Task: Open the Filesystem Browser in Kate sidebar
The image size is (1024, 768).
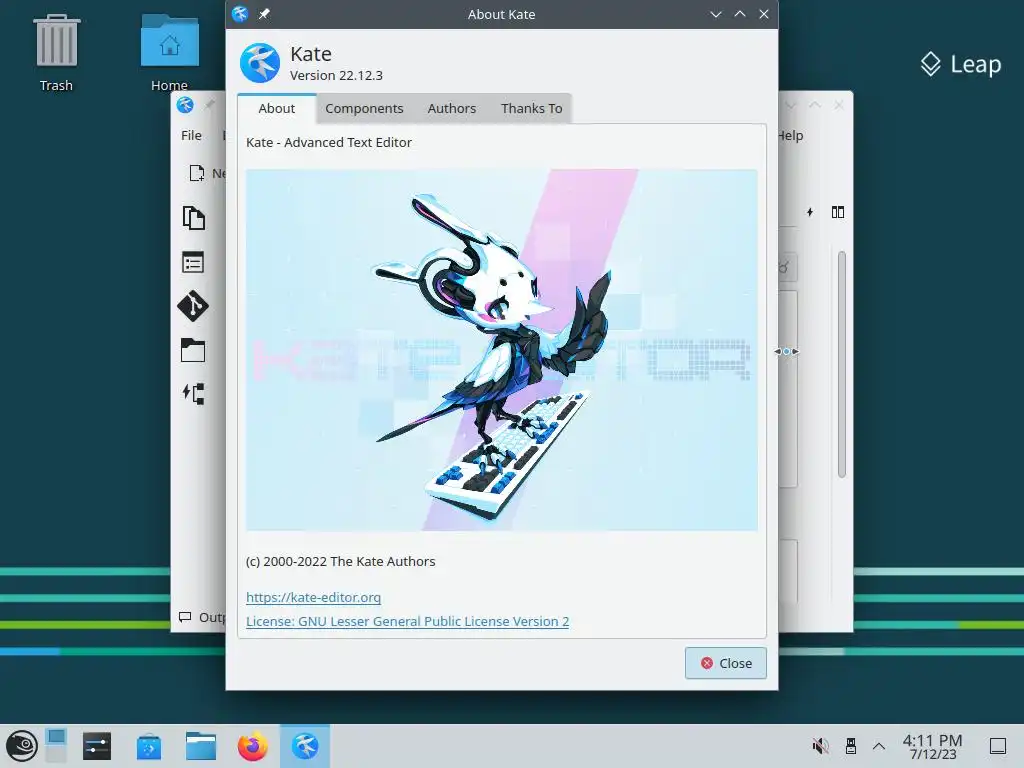Action: click(193, 350)
